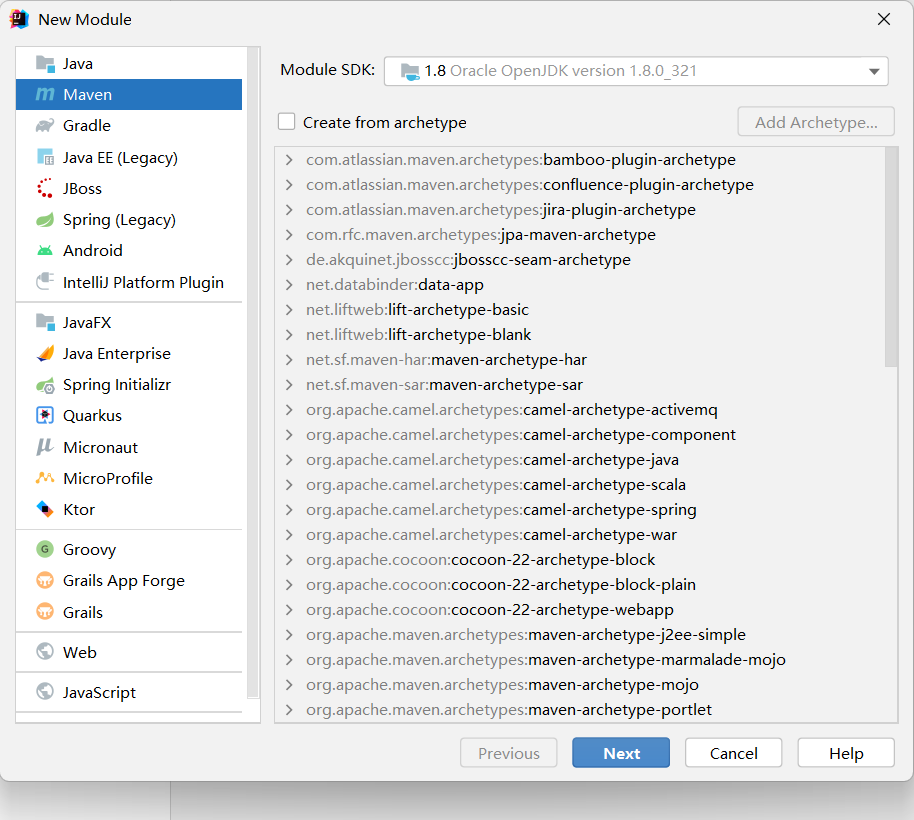Click the Grails orange icon
Viewport: 914px width, 820px height.
pyautogui.click(x=45, y=612)
